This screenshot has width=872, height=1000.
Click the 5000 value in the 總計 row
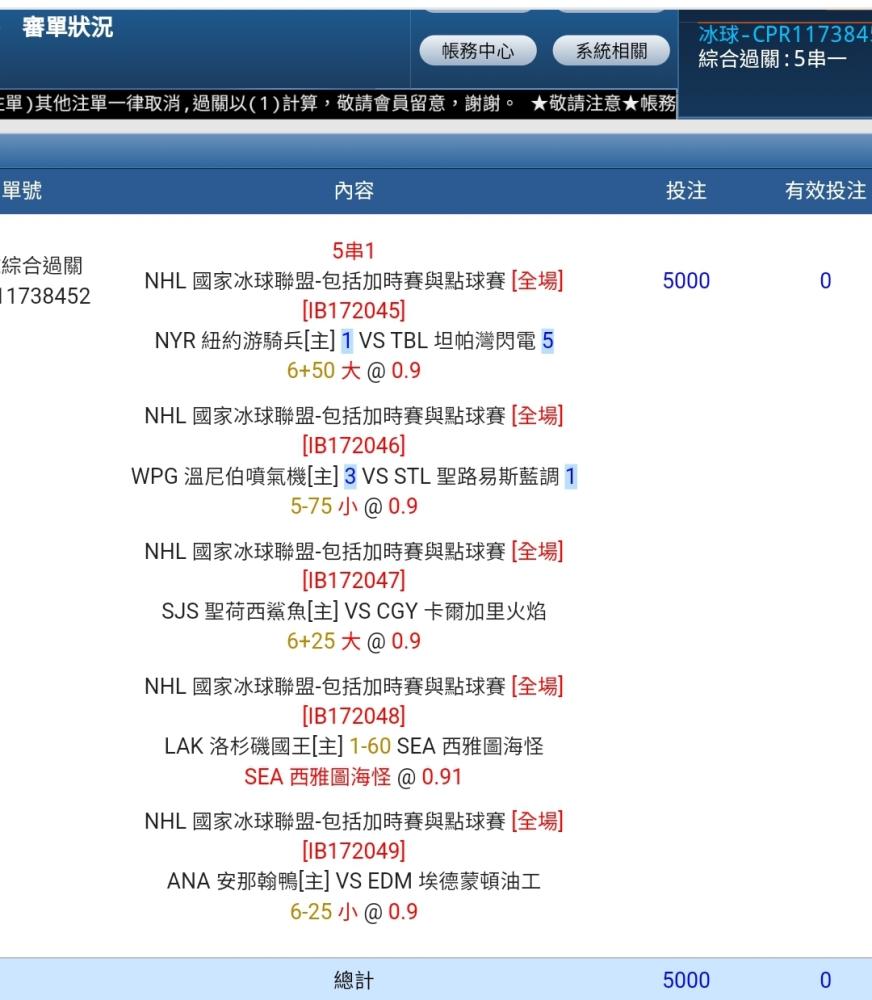tap(686, 980)
